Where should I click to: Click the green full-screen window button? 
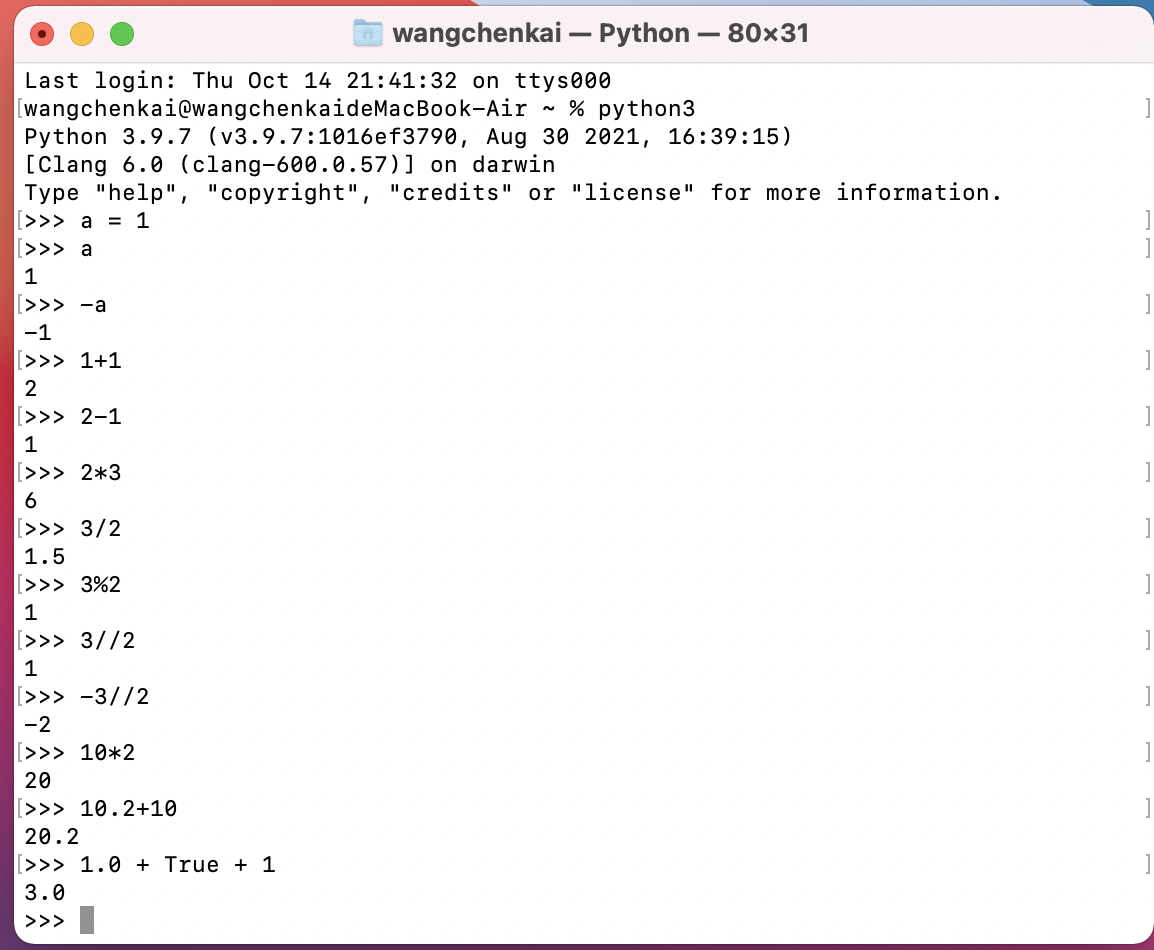click(x=122, y=34)
